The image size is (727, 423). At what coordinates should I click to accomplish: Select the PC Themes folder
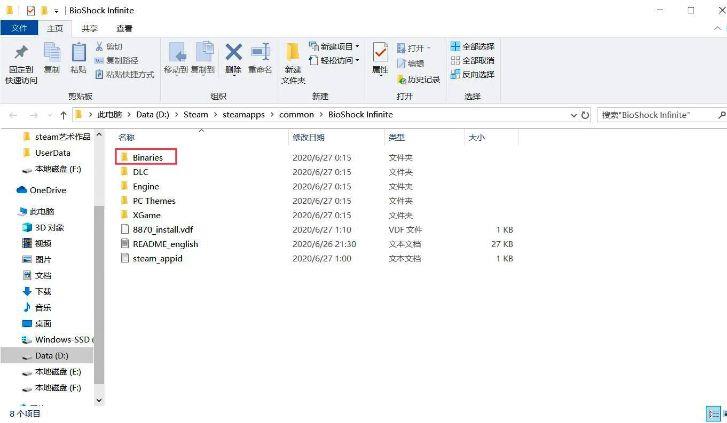click(148, 201)
